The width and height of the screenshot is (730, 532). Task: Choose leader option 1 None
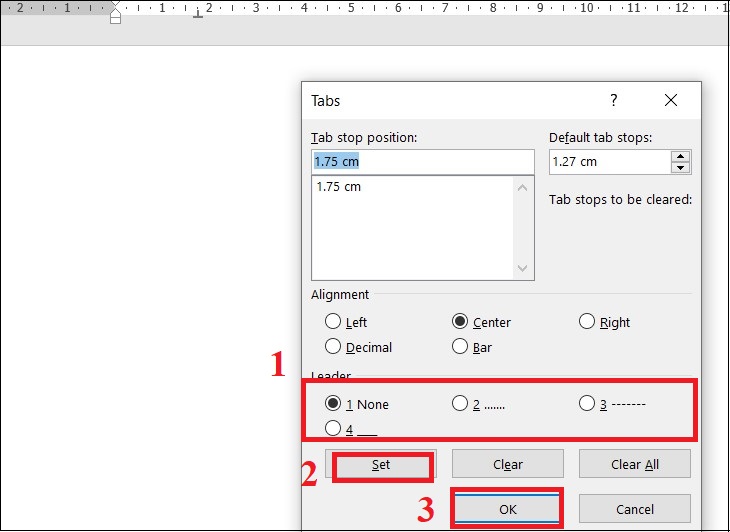pyautogui.click(x=332, y=404)
